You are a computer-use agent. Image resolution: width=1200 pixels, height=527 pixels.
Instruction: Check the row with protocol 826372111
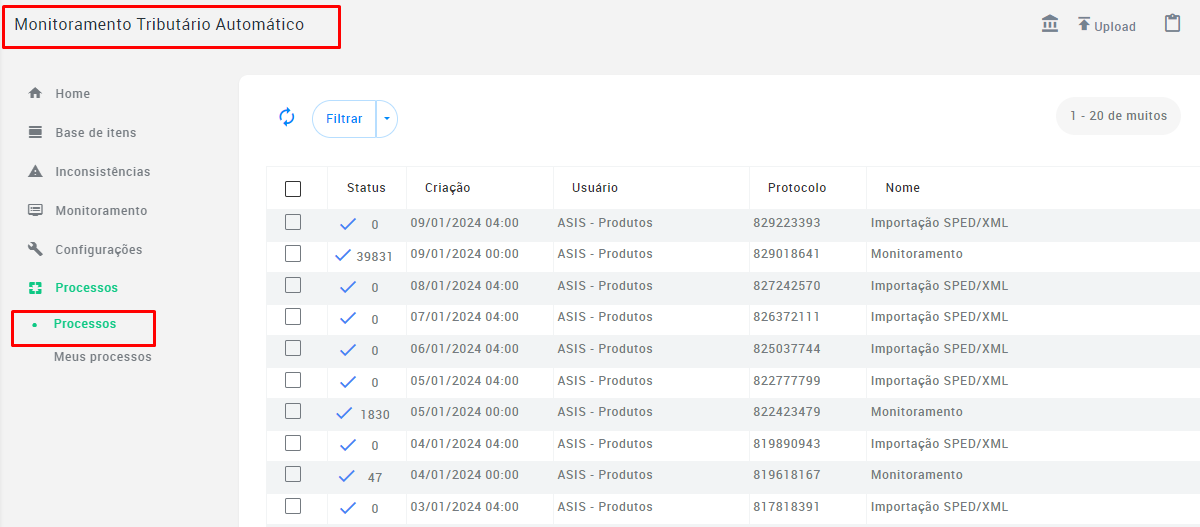click(x=293, y=316)
